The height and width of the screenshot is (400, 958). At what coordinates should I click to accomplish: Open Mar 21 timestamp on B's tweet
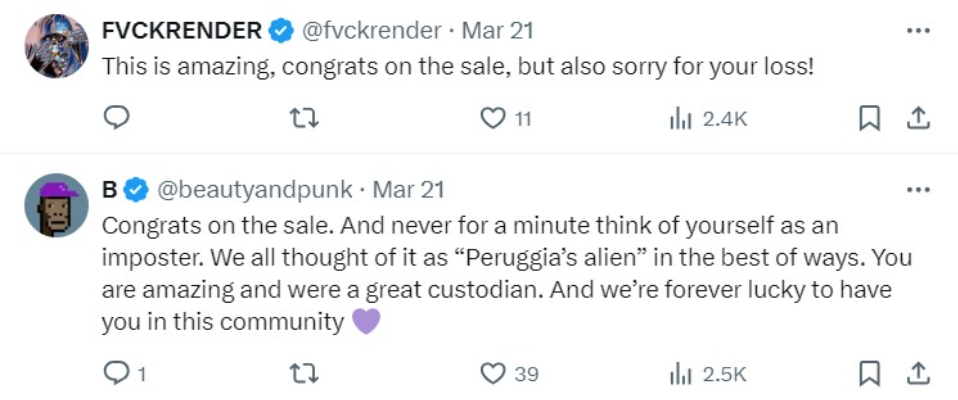408,189
